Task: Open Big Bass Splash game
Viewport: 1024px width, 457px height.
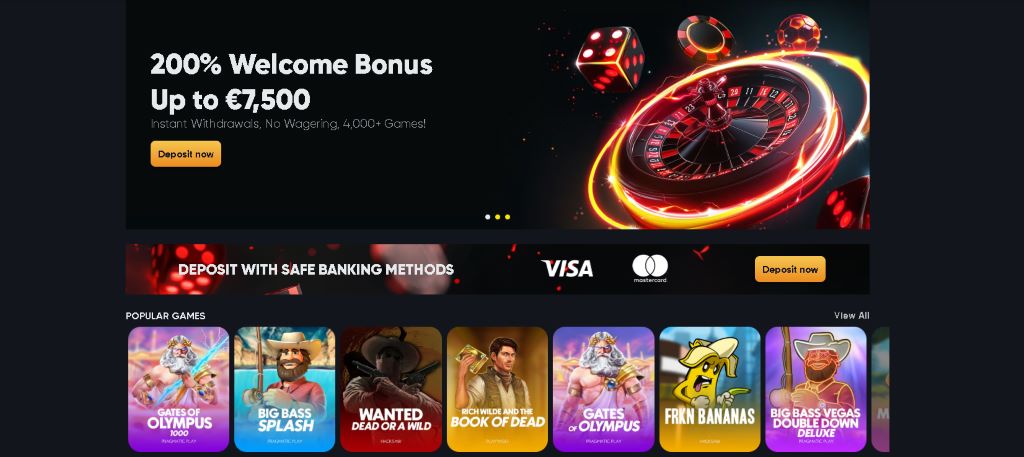Action: pos(284,389)
